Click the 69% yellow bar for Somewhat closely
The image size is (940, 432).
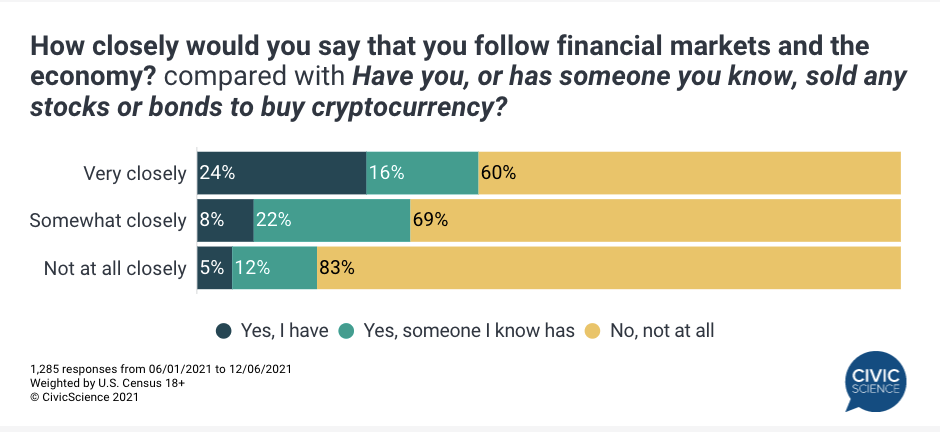[655, 220]
